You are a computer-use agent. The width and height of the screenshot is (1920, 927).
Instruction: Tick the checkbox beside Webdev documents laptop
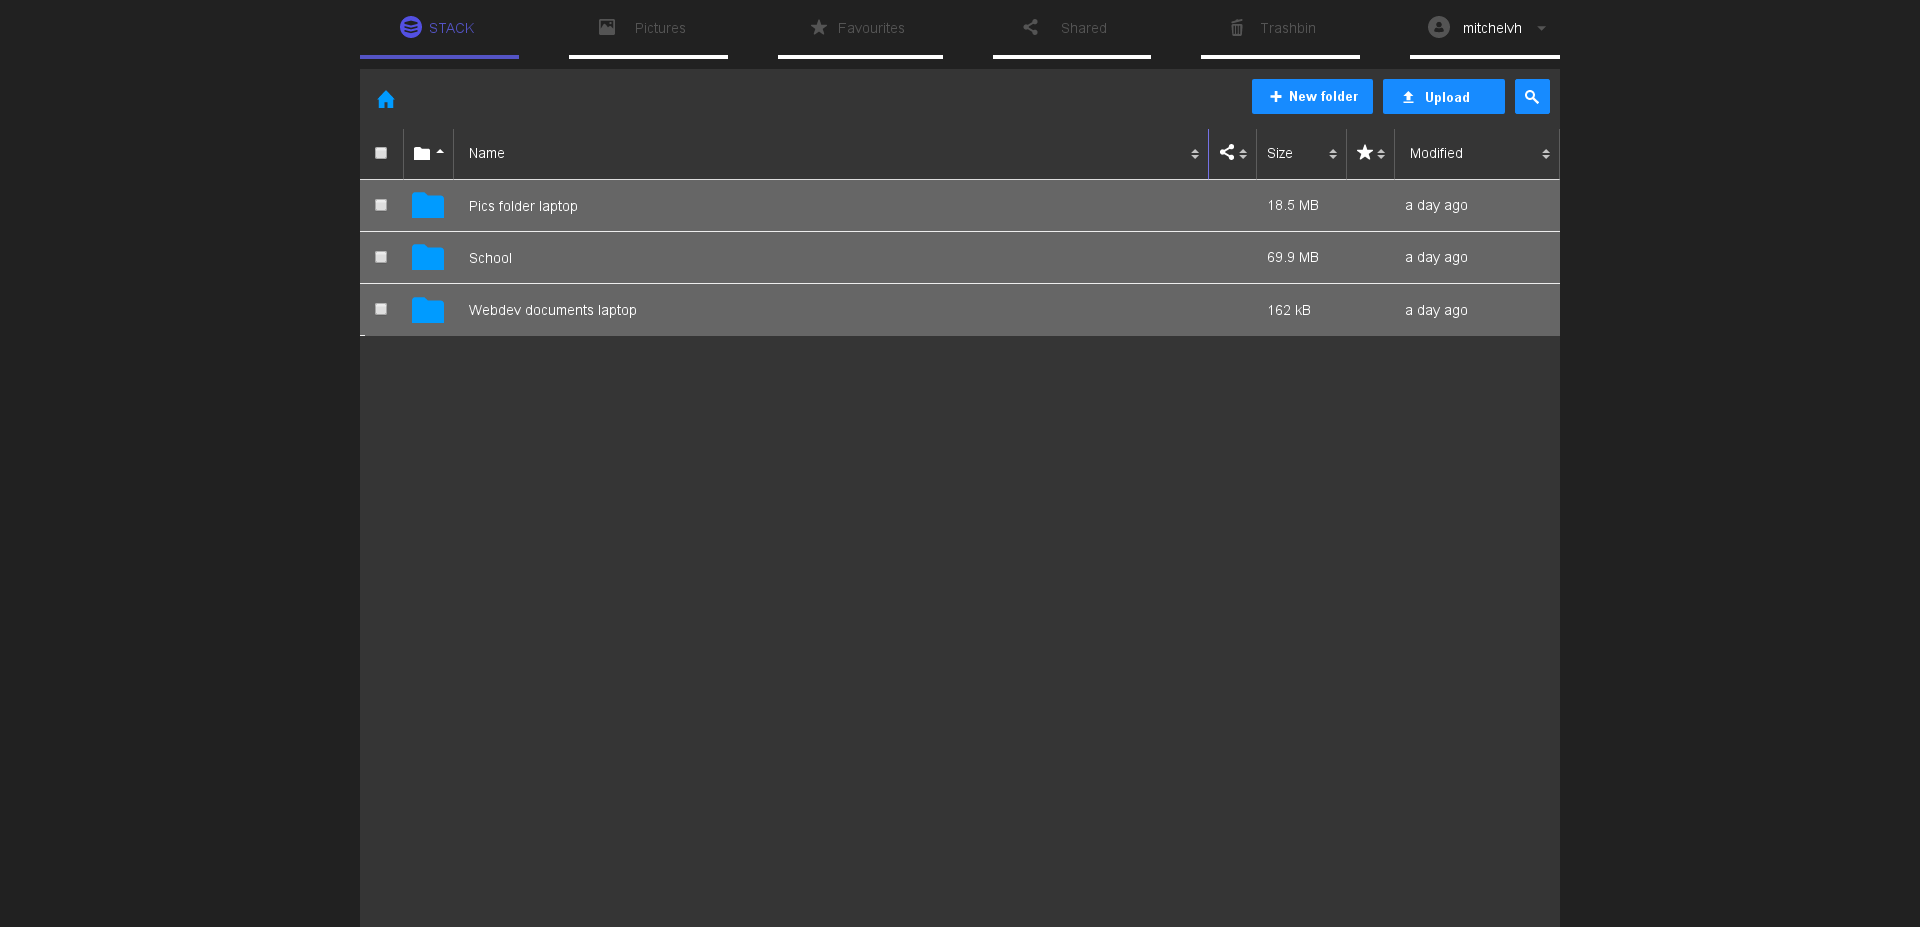pos(381,309)
